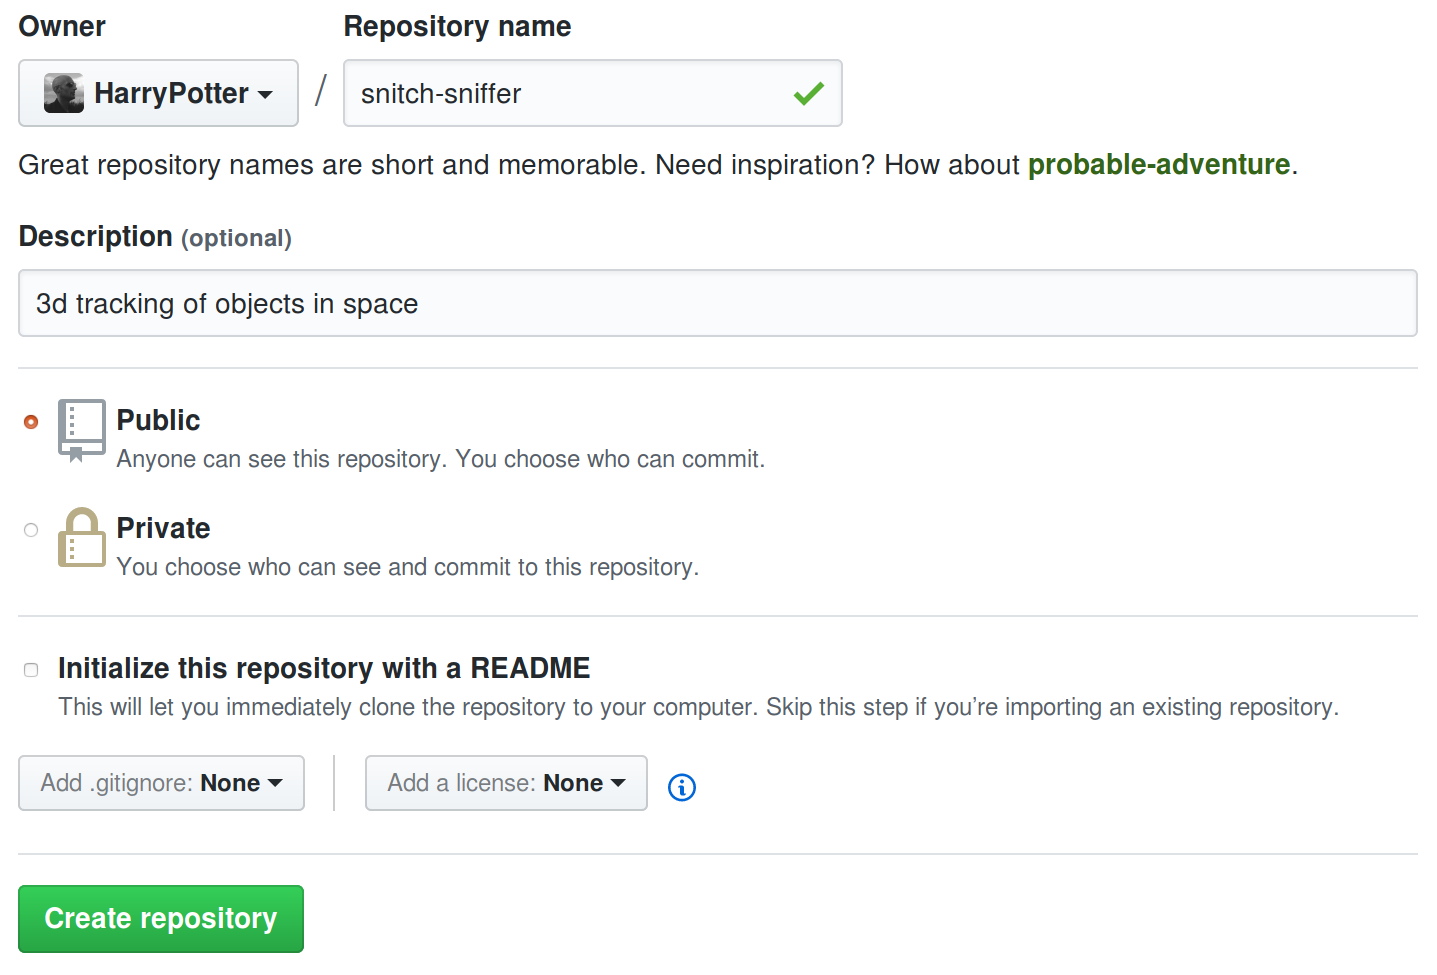Click the Repository name label

[x=457, y=26]
